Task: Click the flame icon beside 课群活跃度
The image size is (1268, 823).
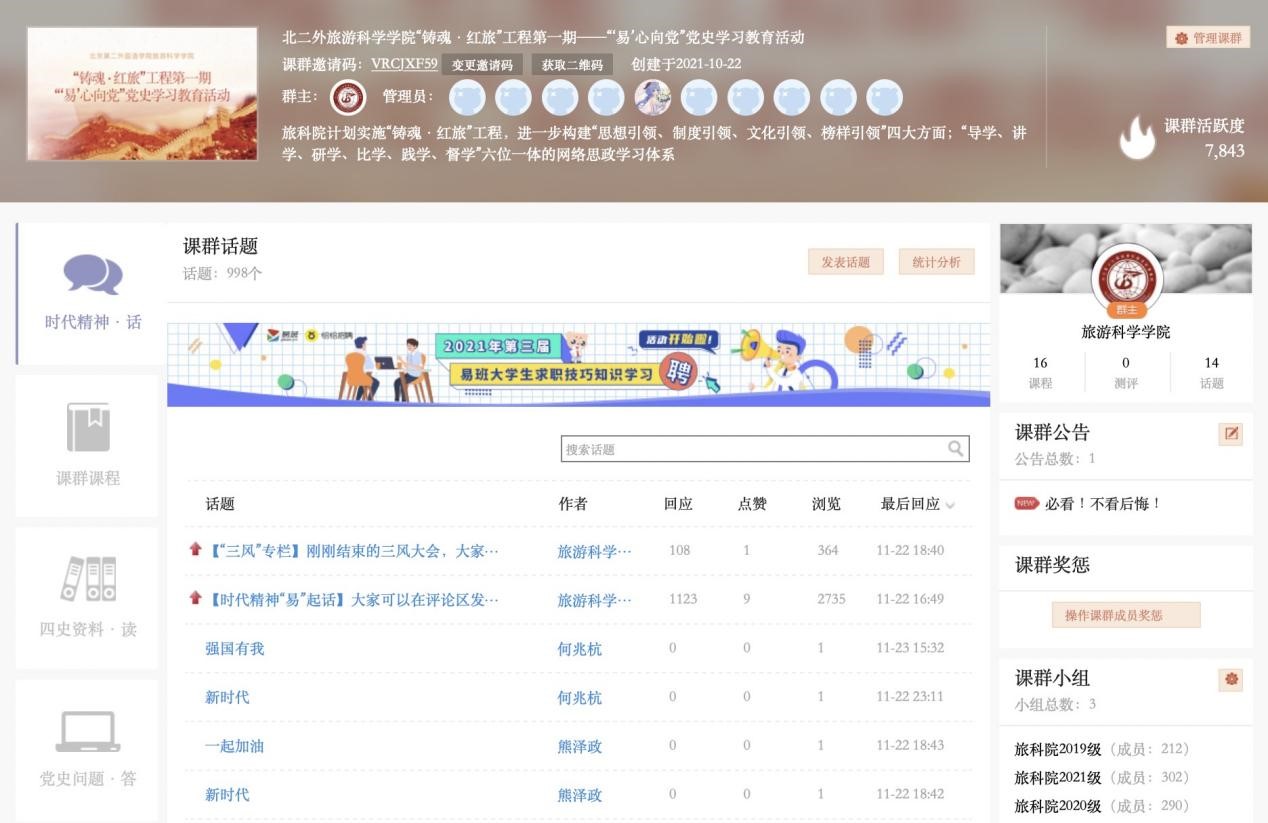Action: pyautogui.click(x=1136, y=138)
